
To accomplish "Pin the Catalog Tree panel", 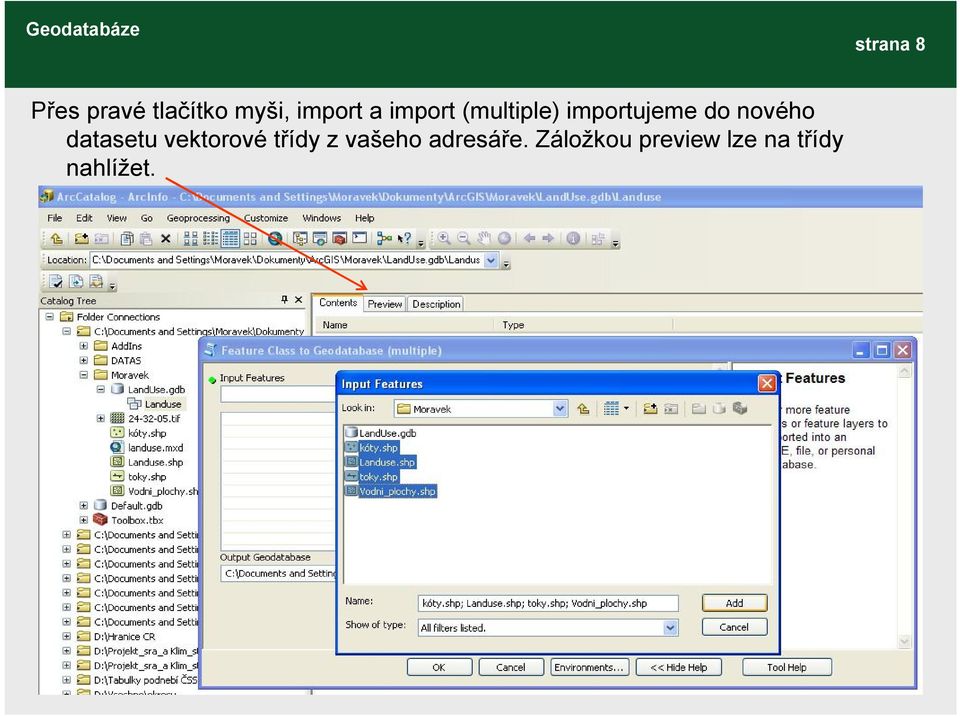I will point(284,300).
